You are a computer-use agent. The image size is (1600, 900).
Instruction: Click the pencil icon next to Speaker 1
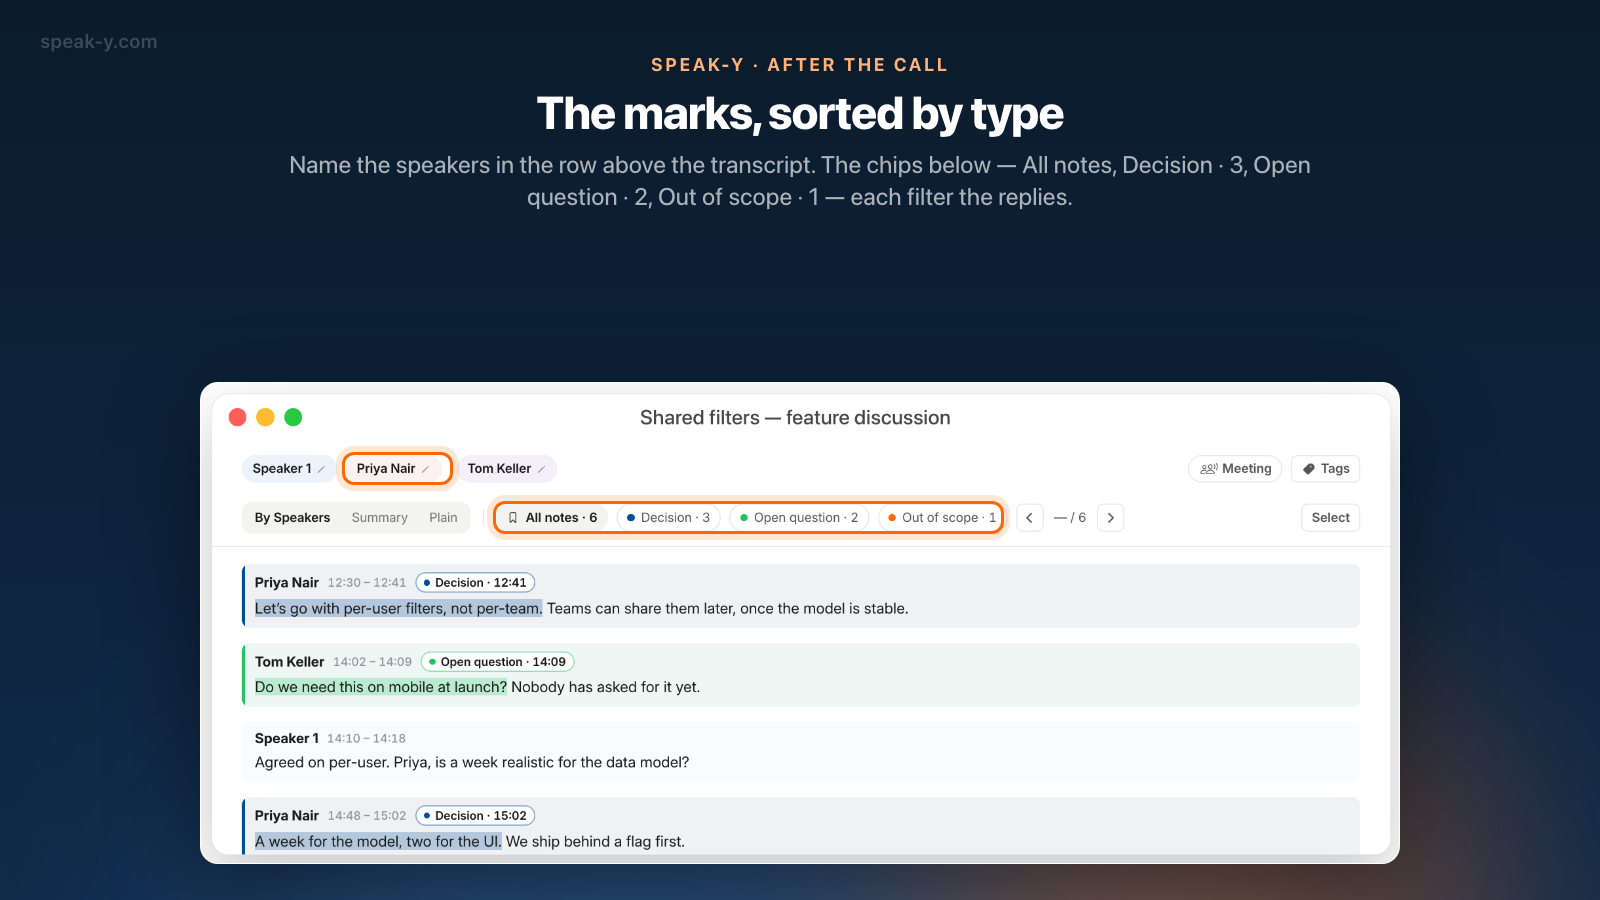[321, 469]
